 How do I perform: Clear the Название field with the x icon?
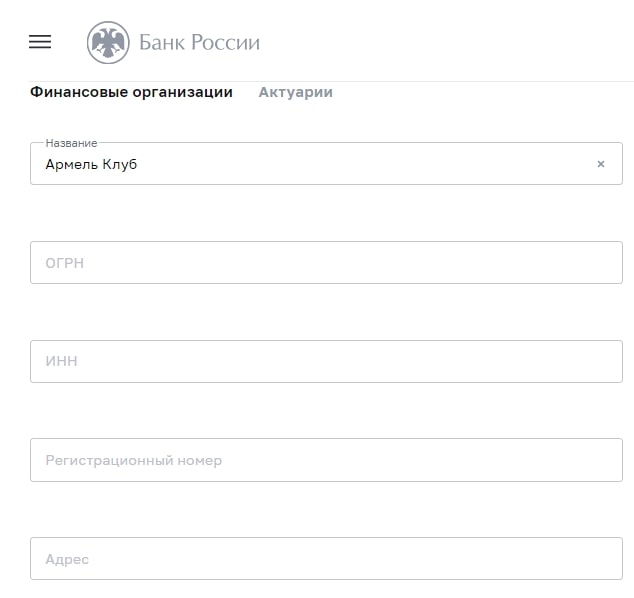(x=601, y=164)
